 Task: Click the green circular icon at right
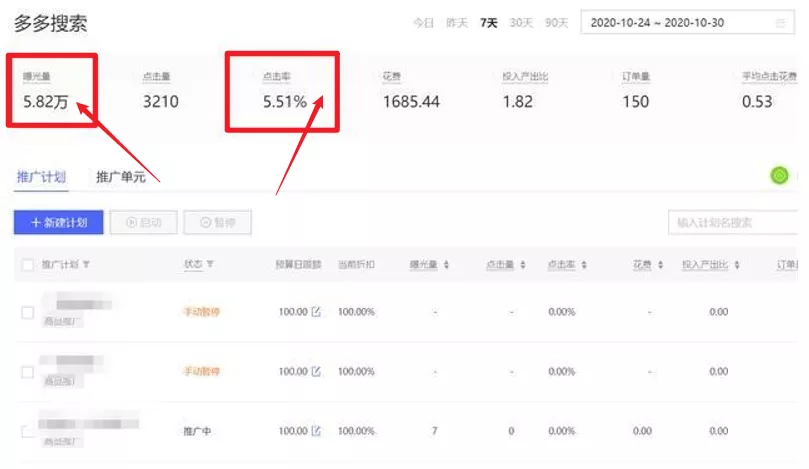(x=779, y=176)
